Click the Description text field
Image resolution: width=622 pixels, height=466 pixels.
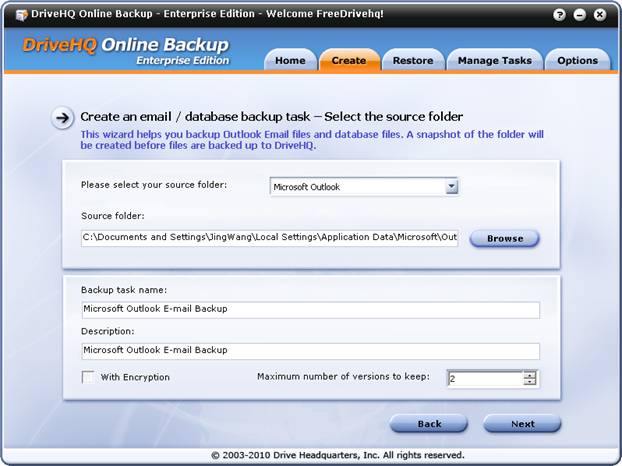310,350
